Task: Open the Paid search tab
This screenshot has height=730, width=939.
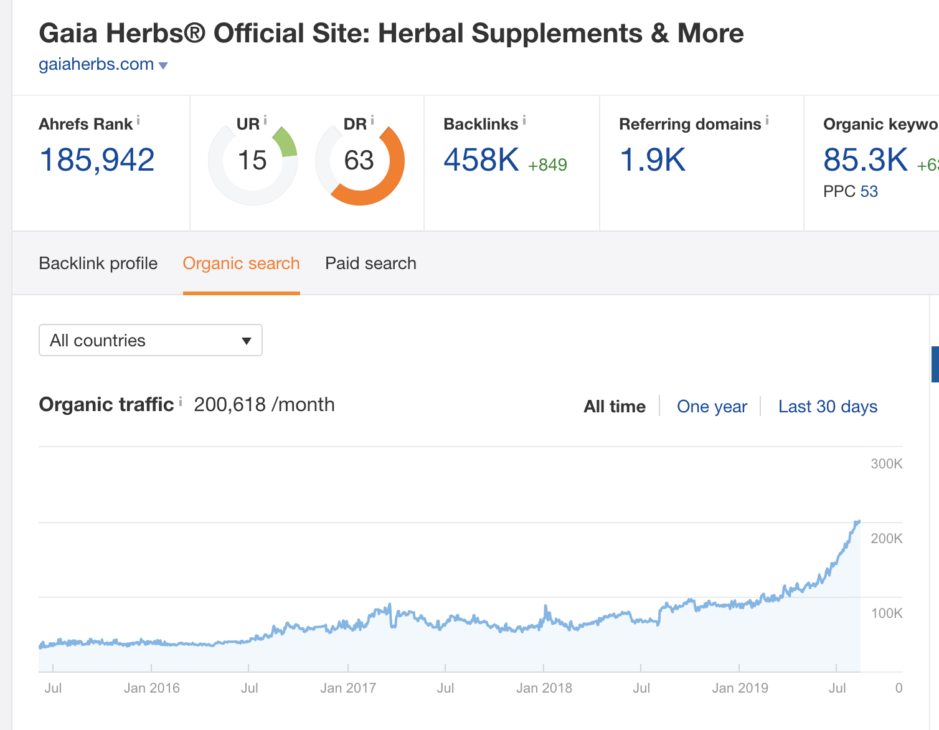Action: 371,263
